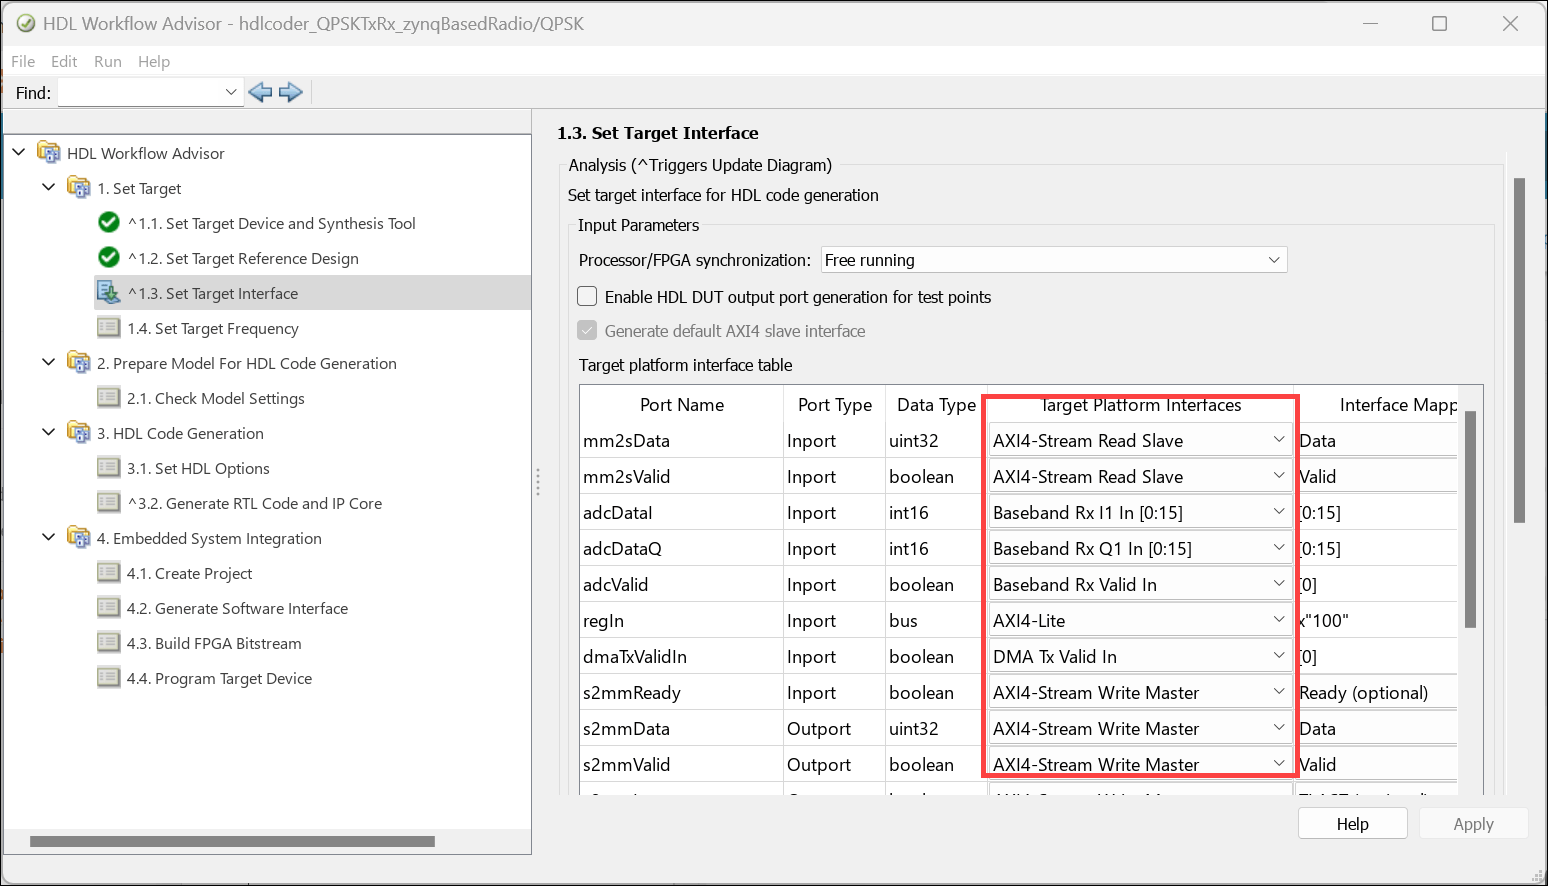Collapse the HDL Code Generation tree node

coord(48,433)
